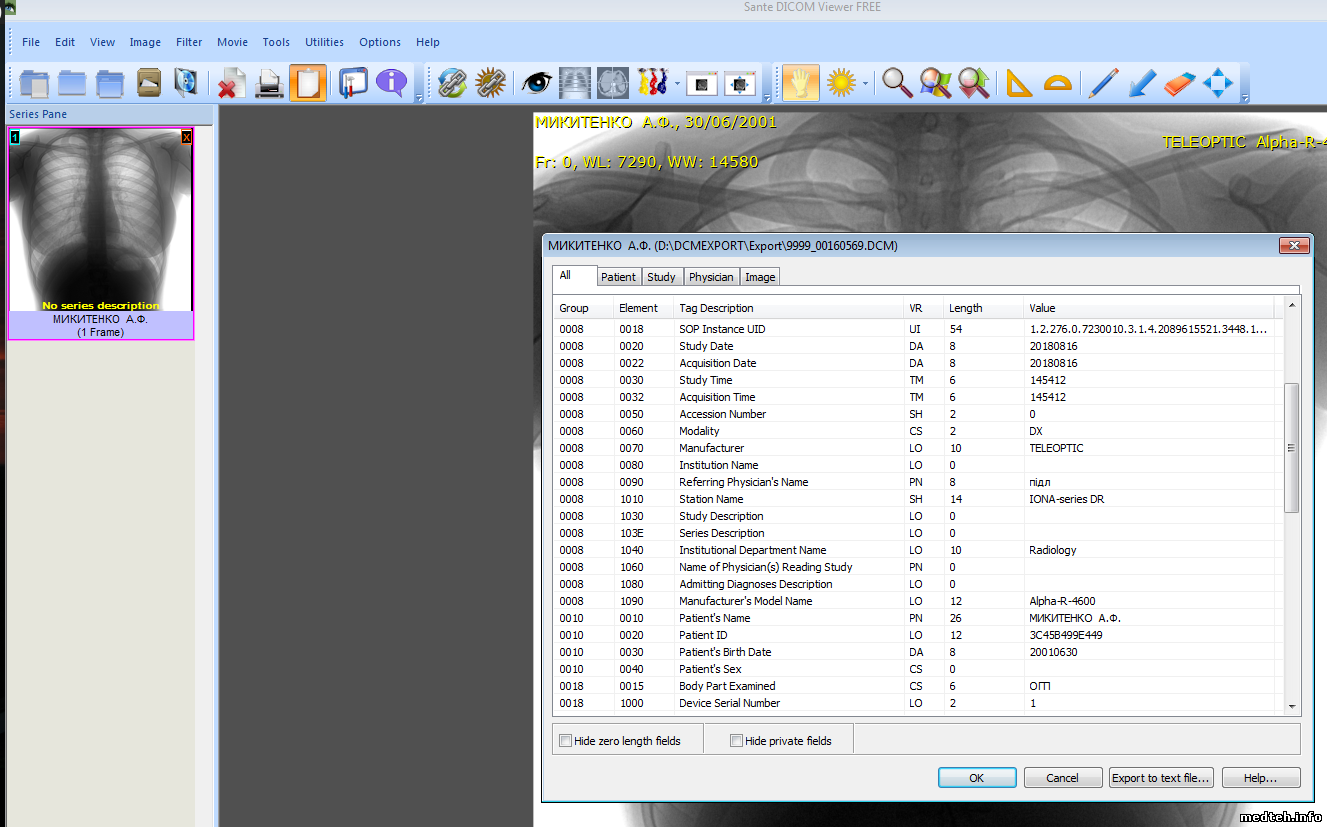
Task: Expand the dropdown next to the colored figures icon
Action: [x=677, y=83]
